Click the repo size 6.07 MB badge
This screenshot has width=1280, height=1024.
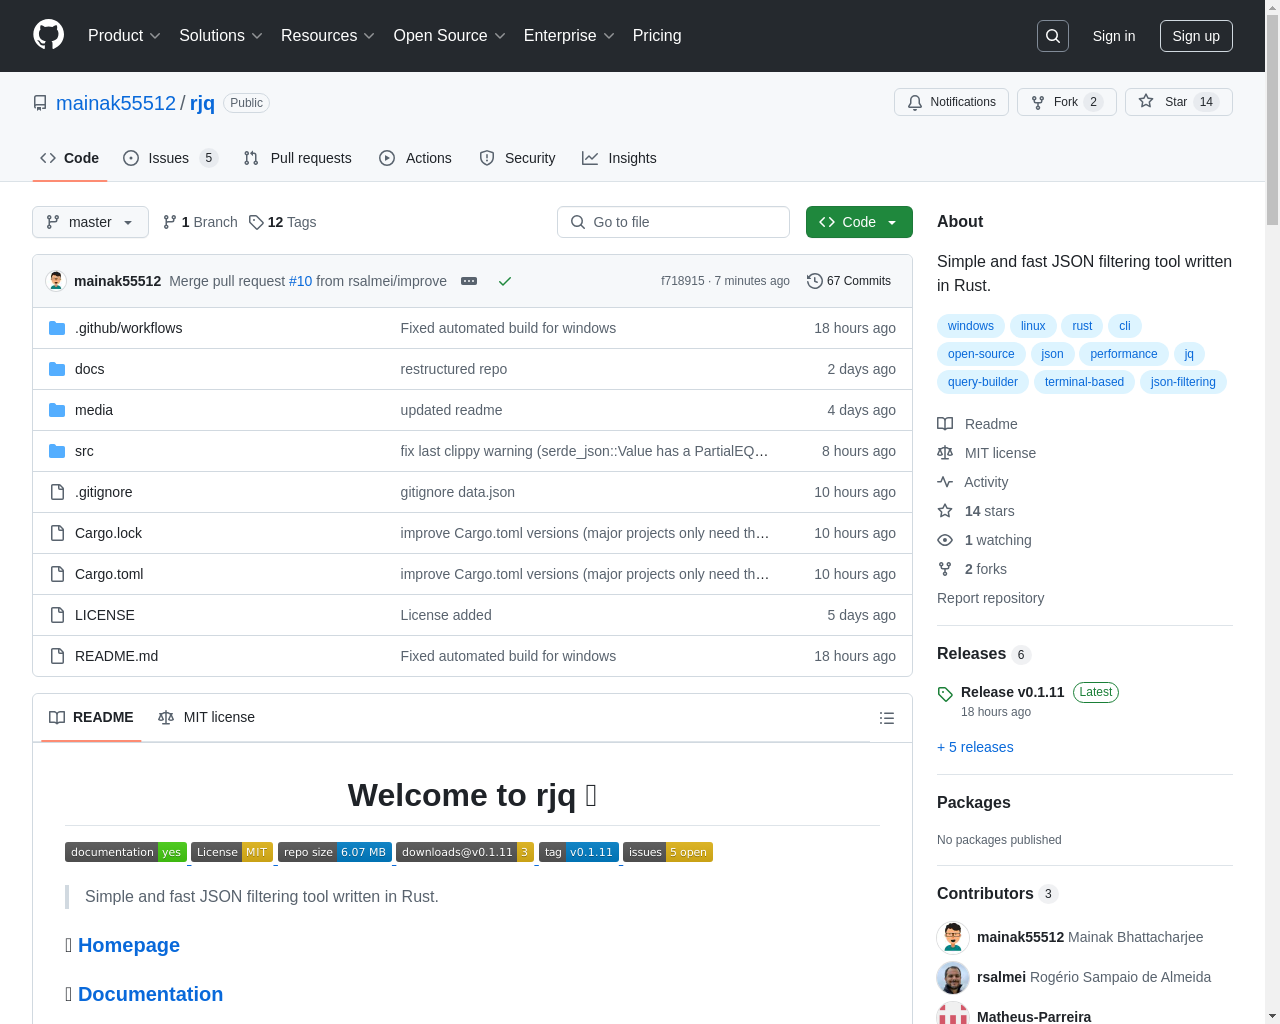click(x=335, y=852)
